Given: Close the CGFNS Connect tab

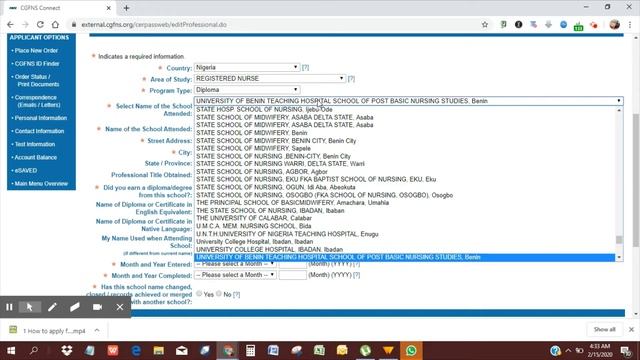Looking at the screenshot, I should click(x=109, y=8).
